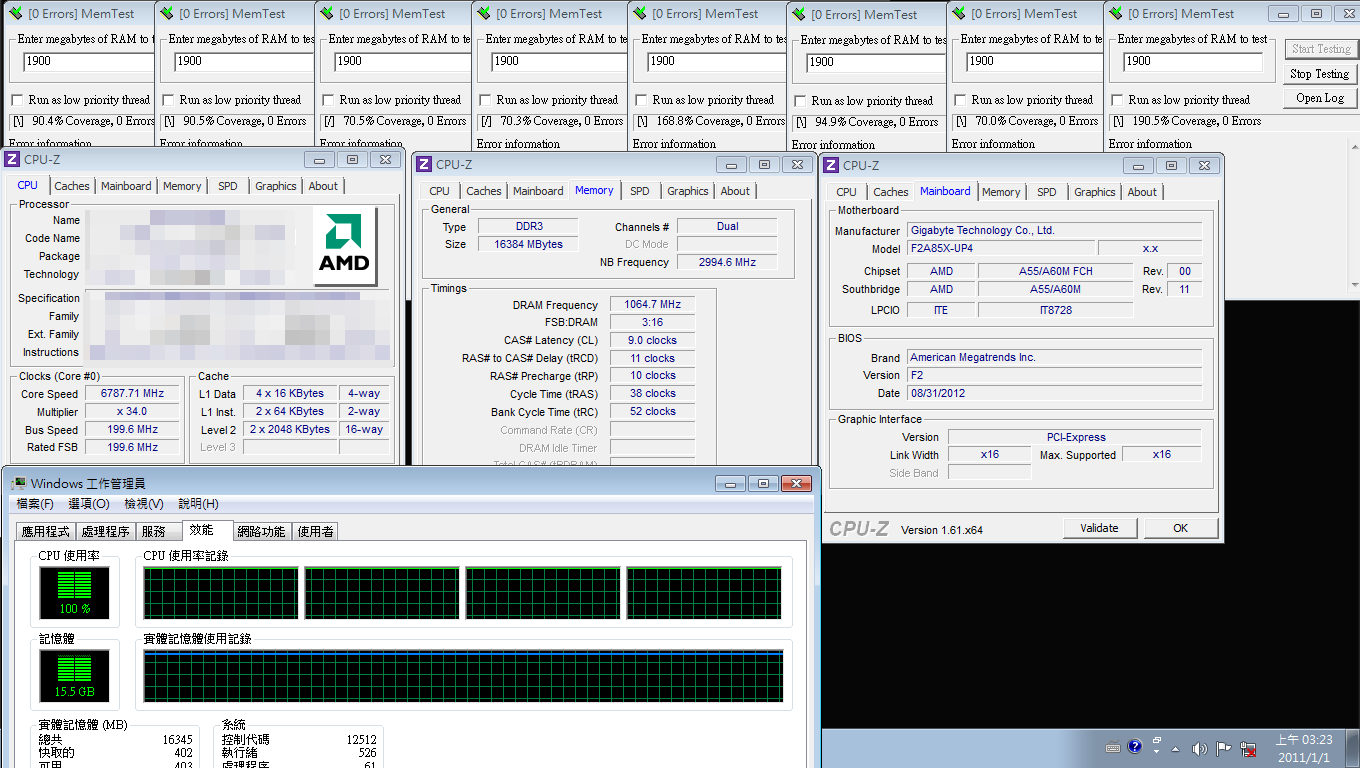
Task: Click the memory Size value 16384 MBytes
Action: (528, 244)
